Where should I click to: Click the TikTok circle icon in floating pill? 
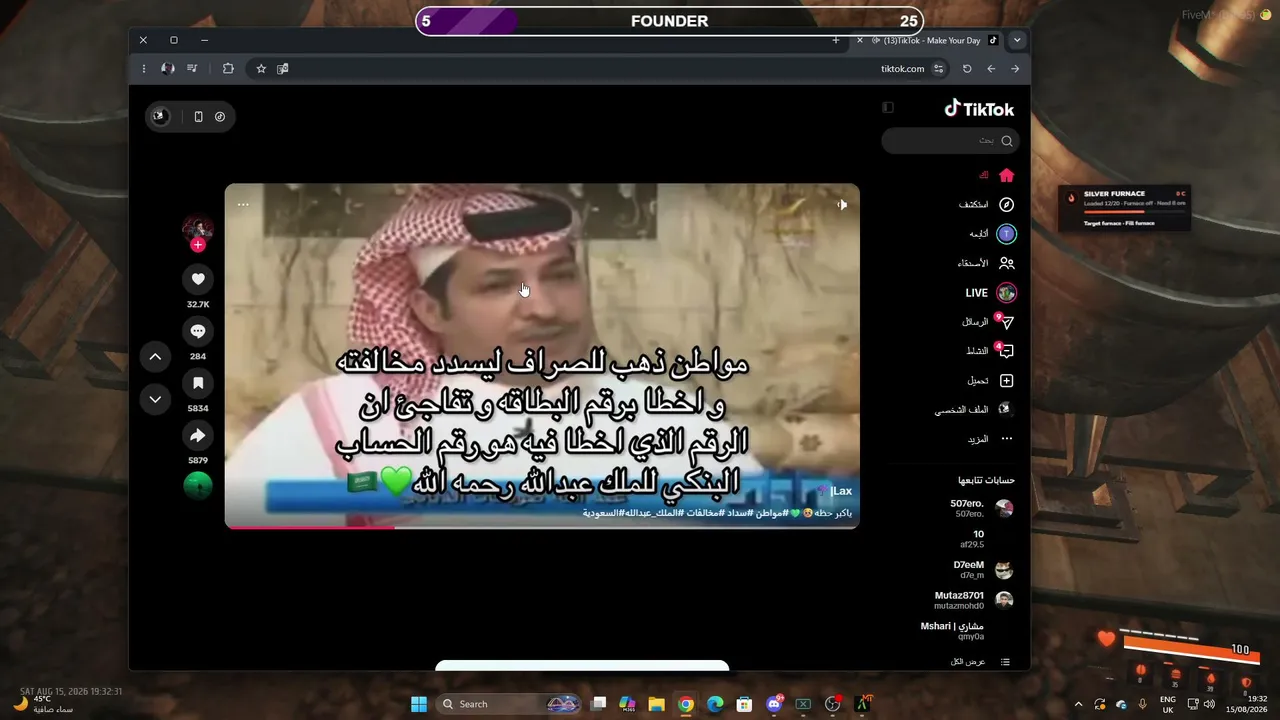220,117
